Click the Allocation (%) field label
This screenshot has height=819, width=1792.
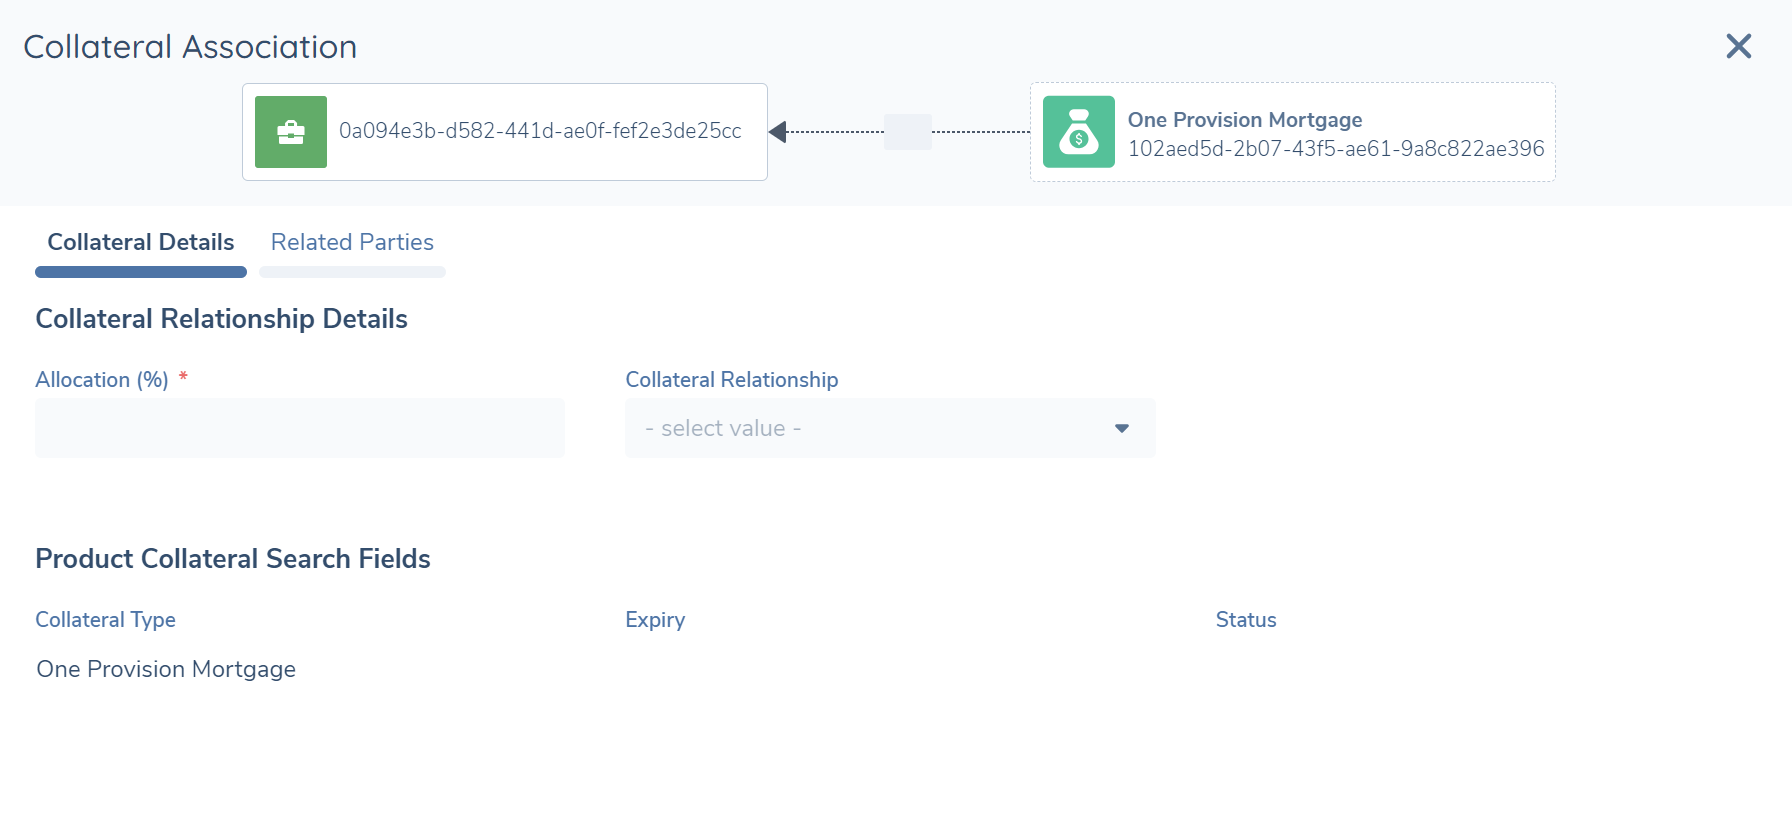[x=102, y=380]
